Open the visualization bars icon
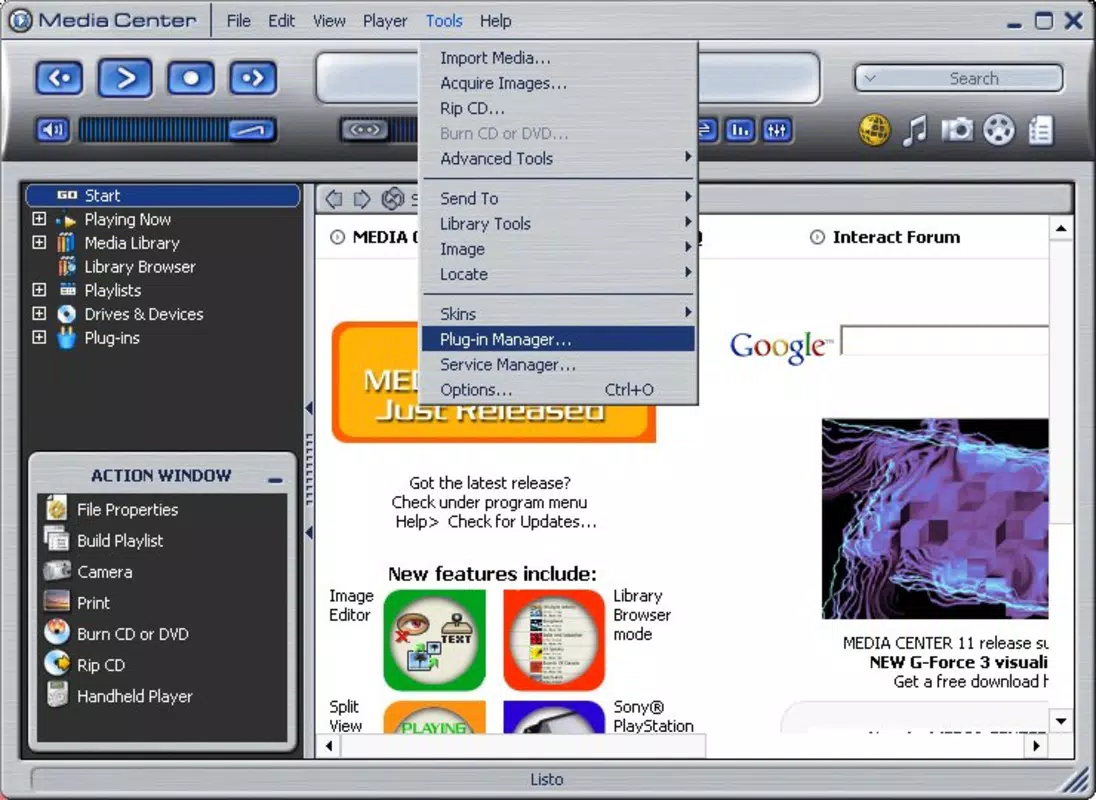Viewport: 1096px width, 800px height. tap(740, 130)
